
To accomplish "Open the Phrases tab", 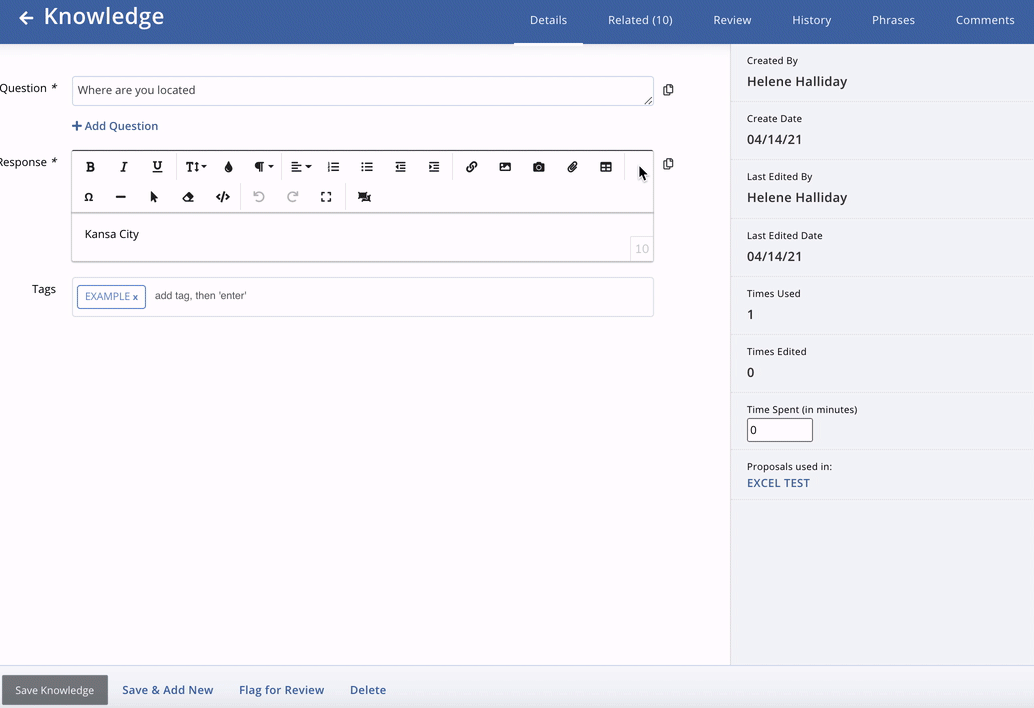I will click(894, 20).
